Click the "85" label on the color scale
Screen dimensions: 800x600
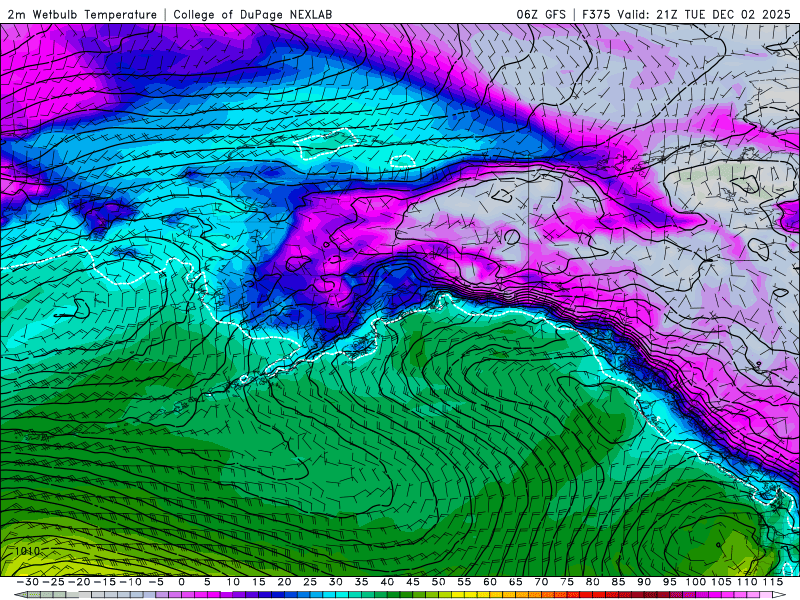pyautogui.click(x=618, y=582)
